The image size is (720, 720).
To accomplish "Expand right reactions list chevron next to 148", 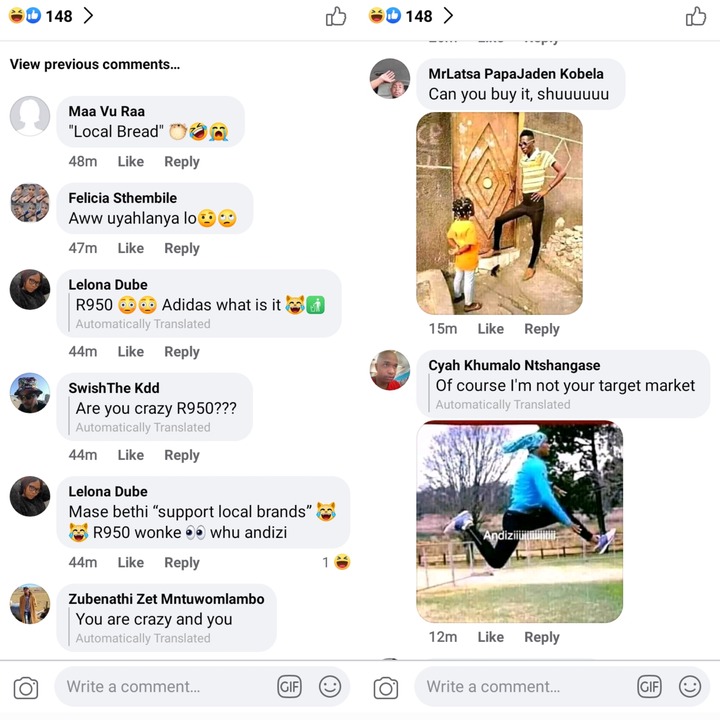I will click(448, 16).
